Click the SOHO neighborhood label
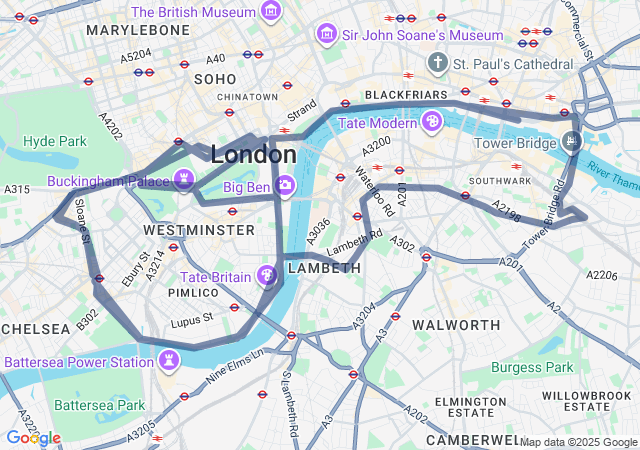Image resolution: width=640 pixels, height=450 pixels. [x=215, y=79]
